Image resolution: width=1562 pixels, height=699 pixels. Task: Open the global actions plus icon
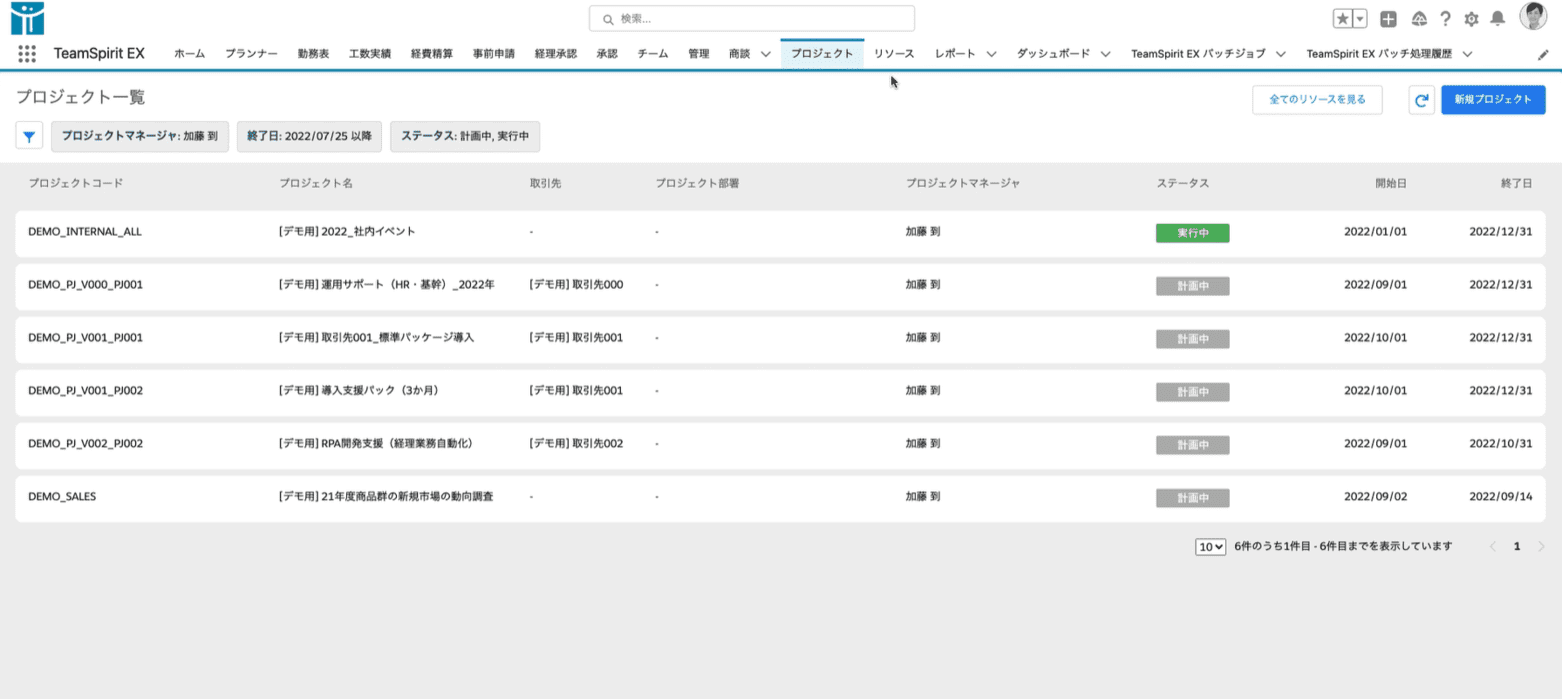[1388, 19]
